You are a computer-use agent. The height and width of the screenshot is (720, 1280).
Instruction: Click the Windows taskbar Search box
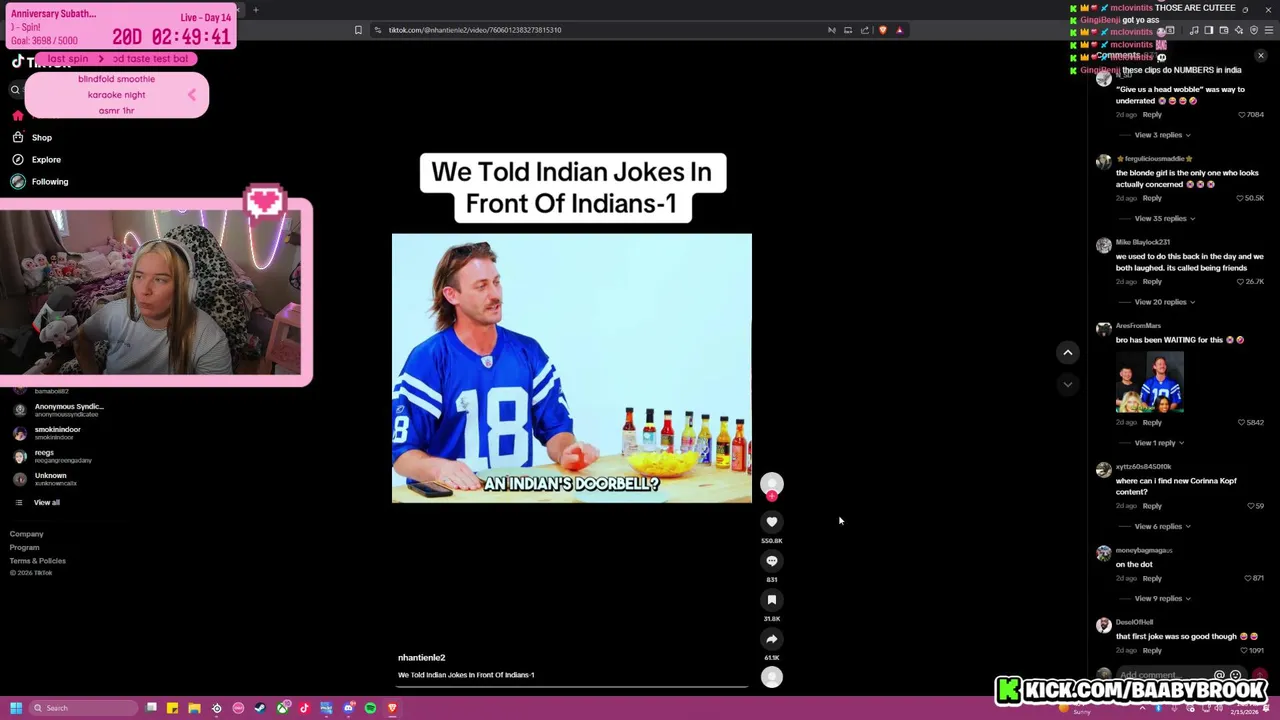tap(83, 708)
